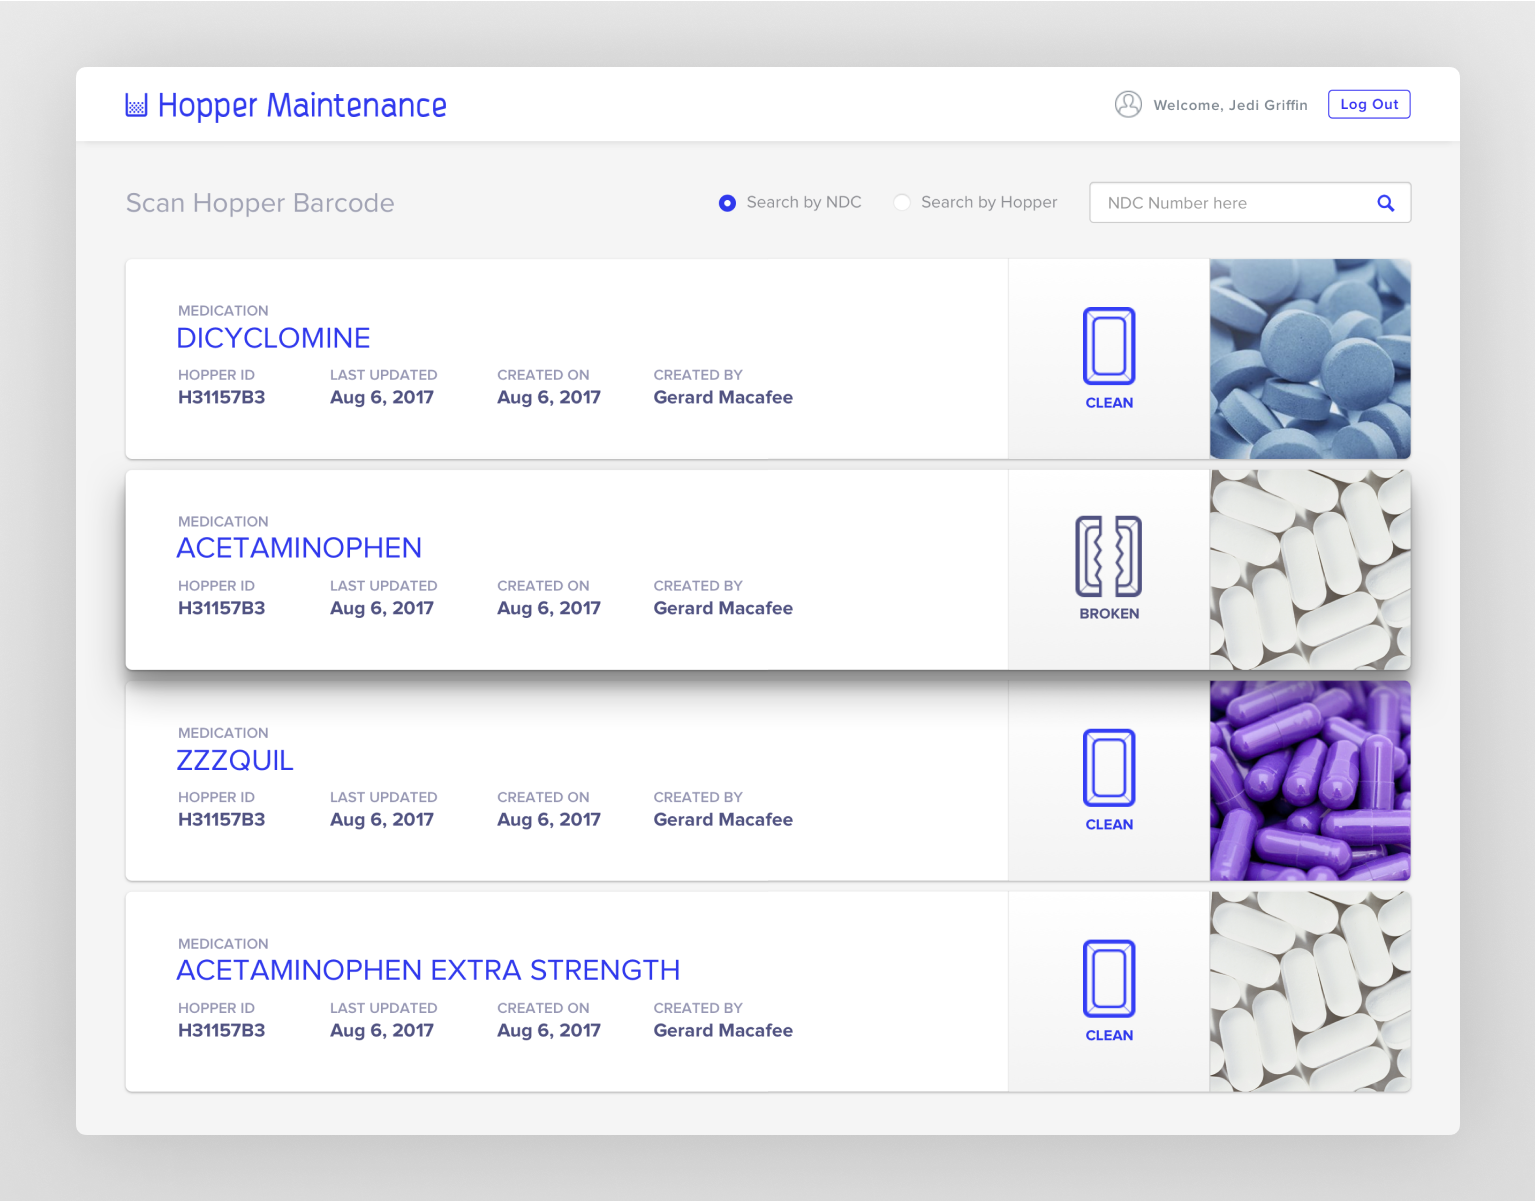This screenshot has height=1201, width=1535.
Task: Click the CLEAN label in ZzzQuil card
Action: tap(1109, 825)
